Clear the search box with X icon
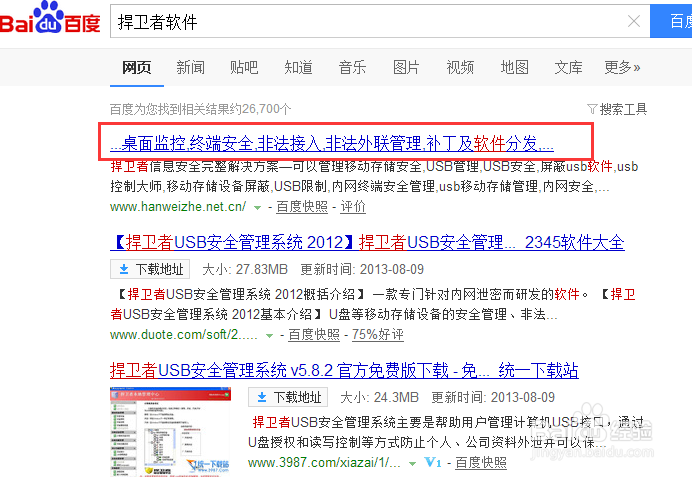Screen dimensions: 692x477 pyautogui.click(x=634, y=21)
